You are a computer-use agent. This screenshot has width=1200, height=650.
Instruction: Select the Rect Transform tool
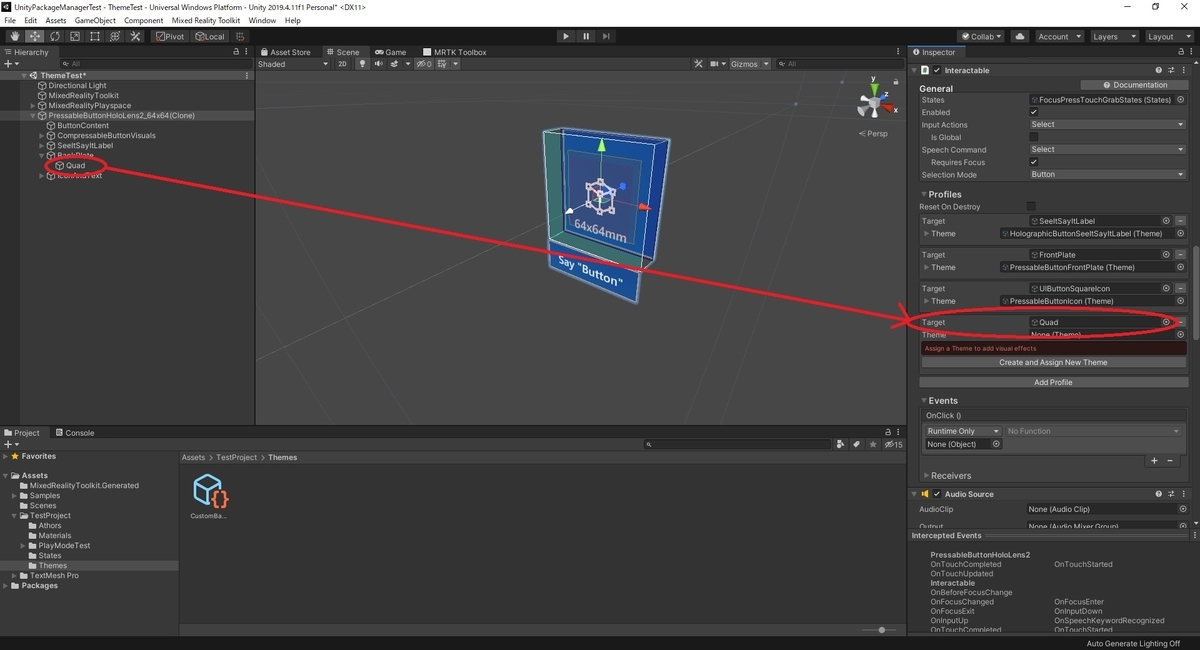pos(95,37)
